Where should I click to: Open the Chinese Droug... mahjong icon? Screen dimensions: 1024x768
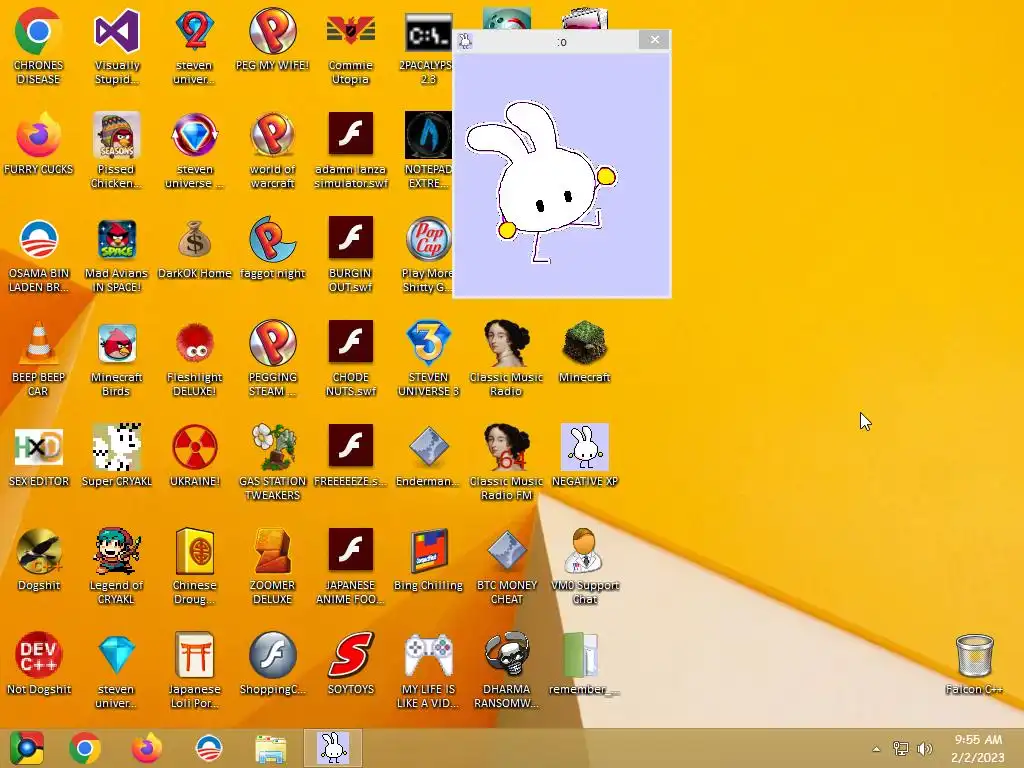pyautogui.click(x=195, y=551)
